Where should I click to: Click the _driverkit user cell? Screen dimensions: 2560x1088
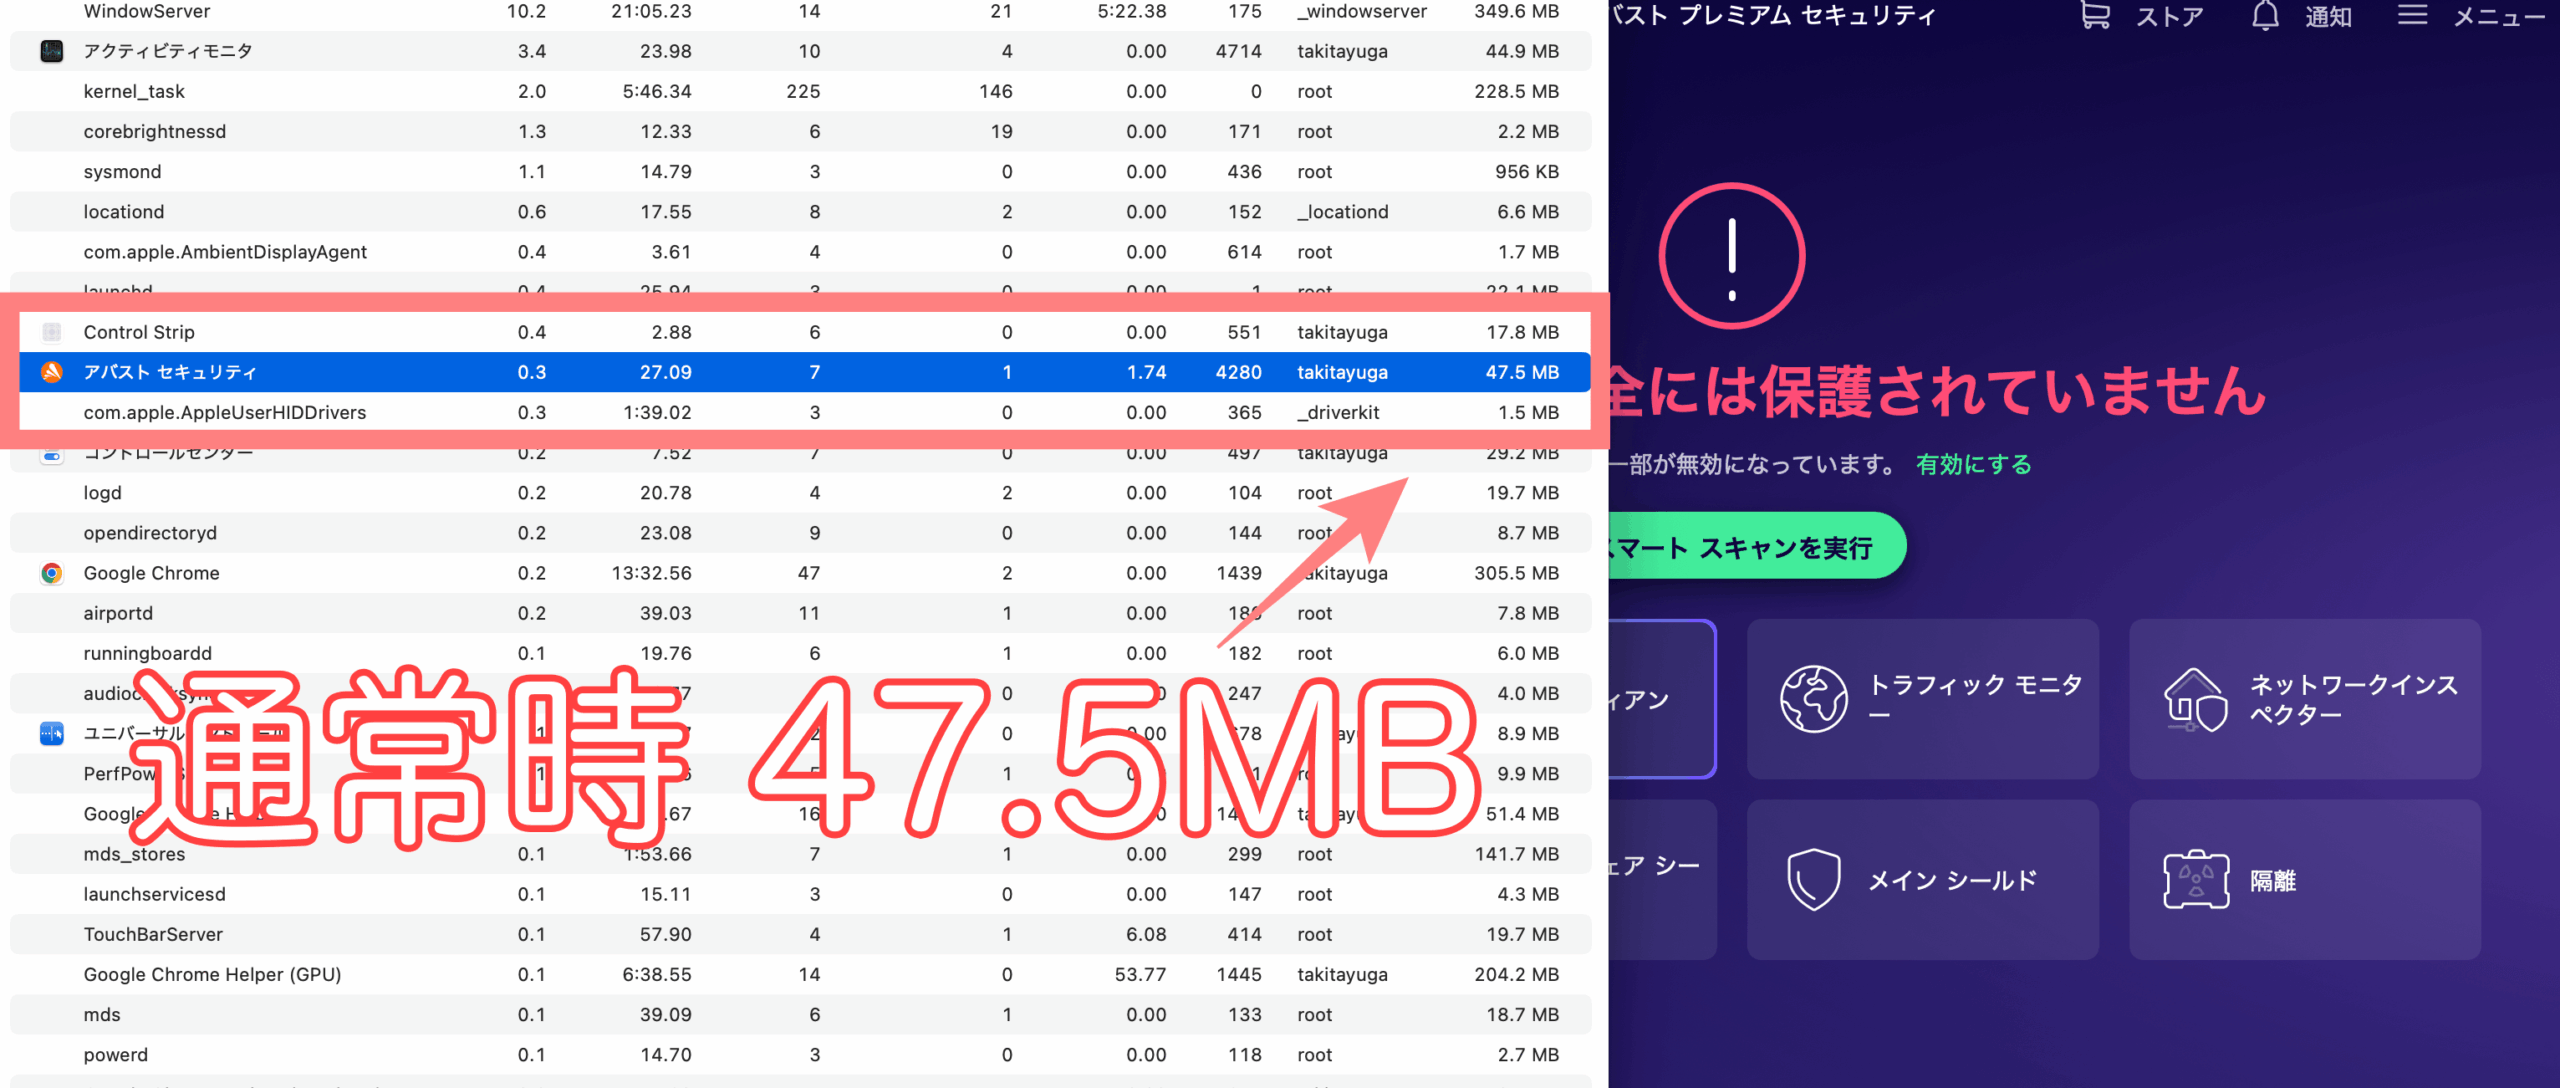coord(1338,412)
